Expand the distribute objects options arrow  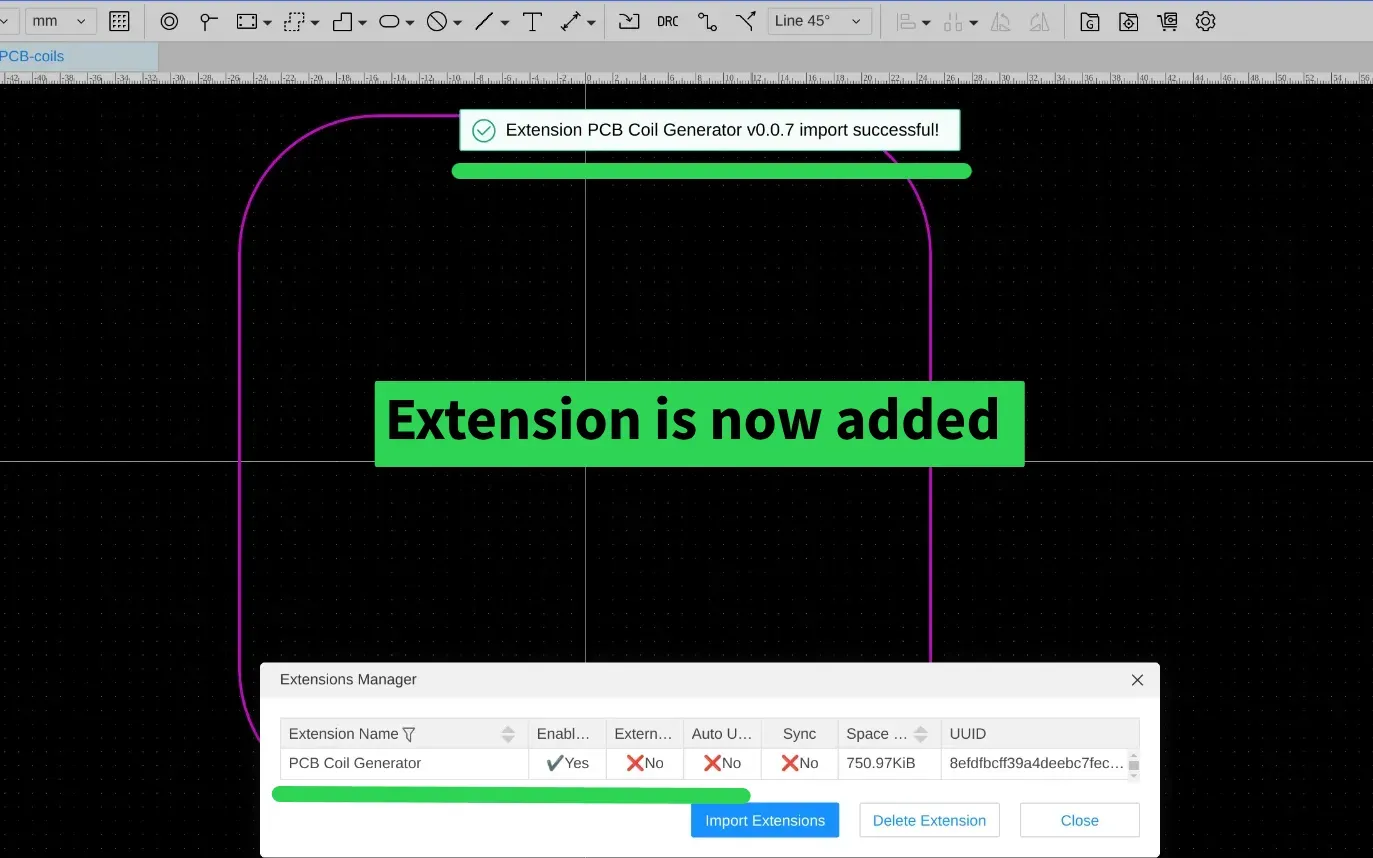(x=973, y=22)
